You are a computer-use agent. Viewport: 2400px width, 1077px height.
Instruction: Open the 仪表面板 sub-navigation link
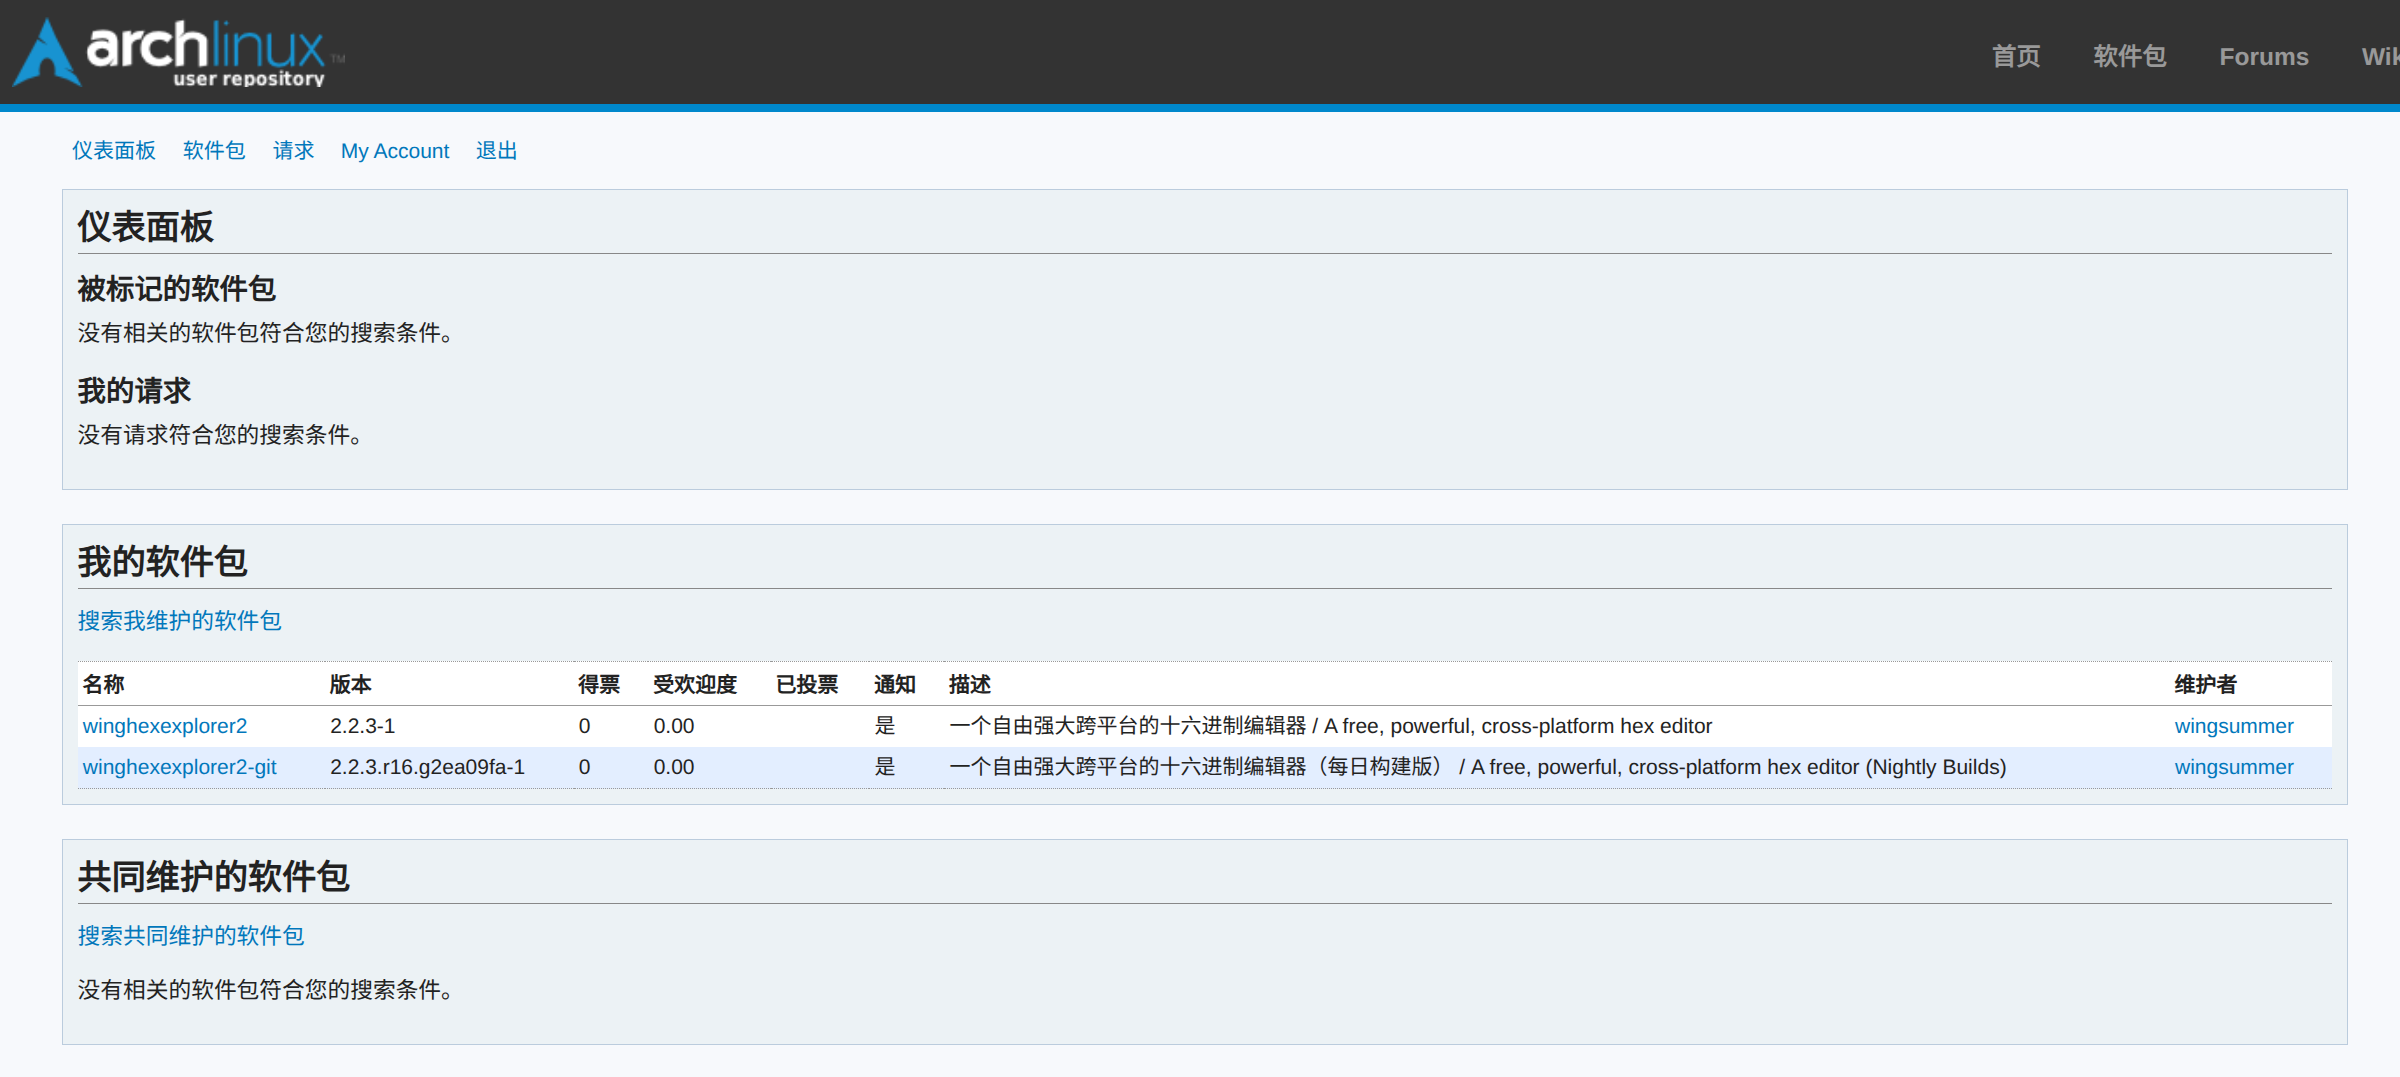coord(114,150)
